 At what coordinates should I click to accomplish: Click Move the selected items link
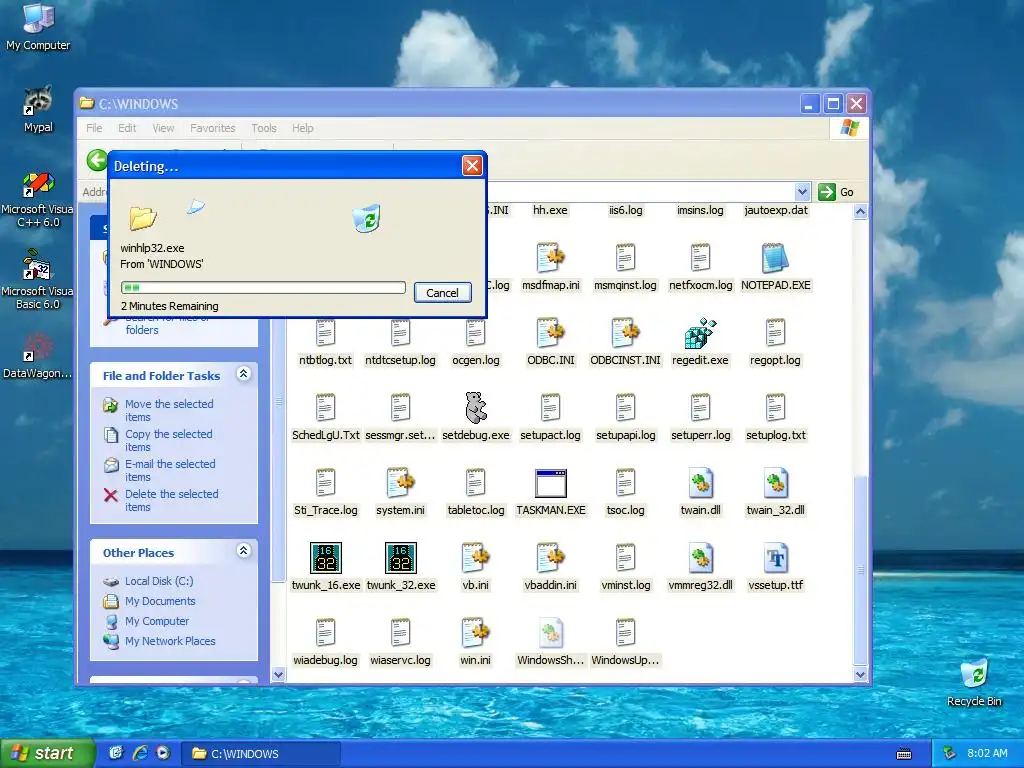click(x=169, y=410)
